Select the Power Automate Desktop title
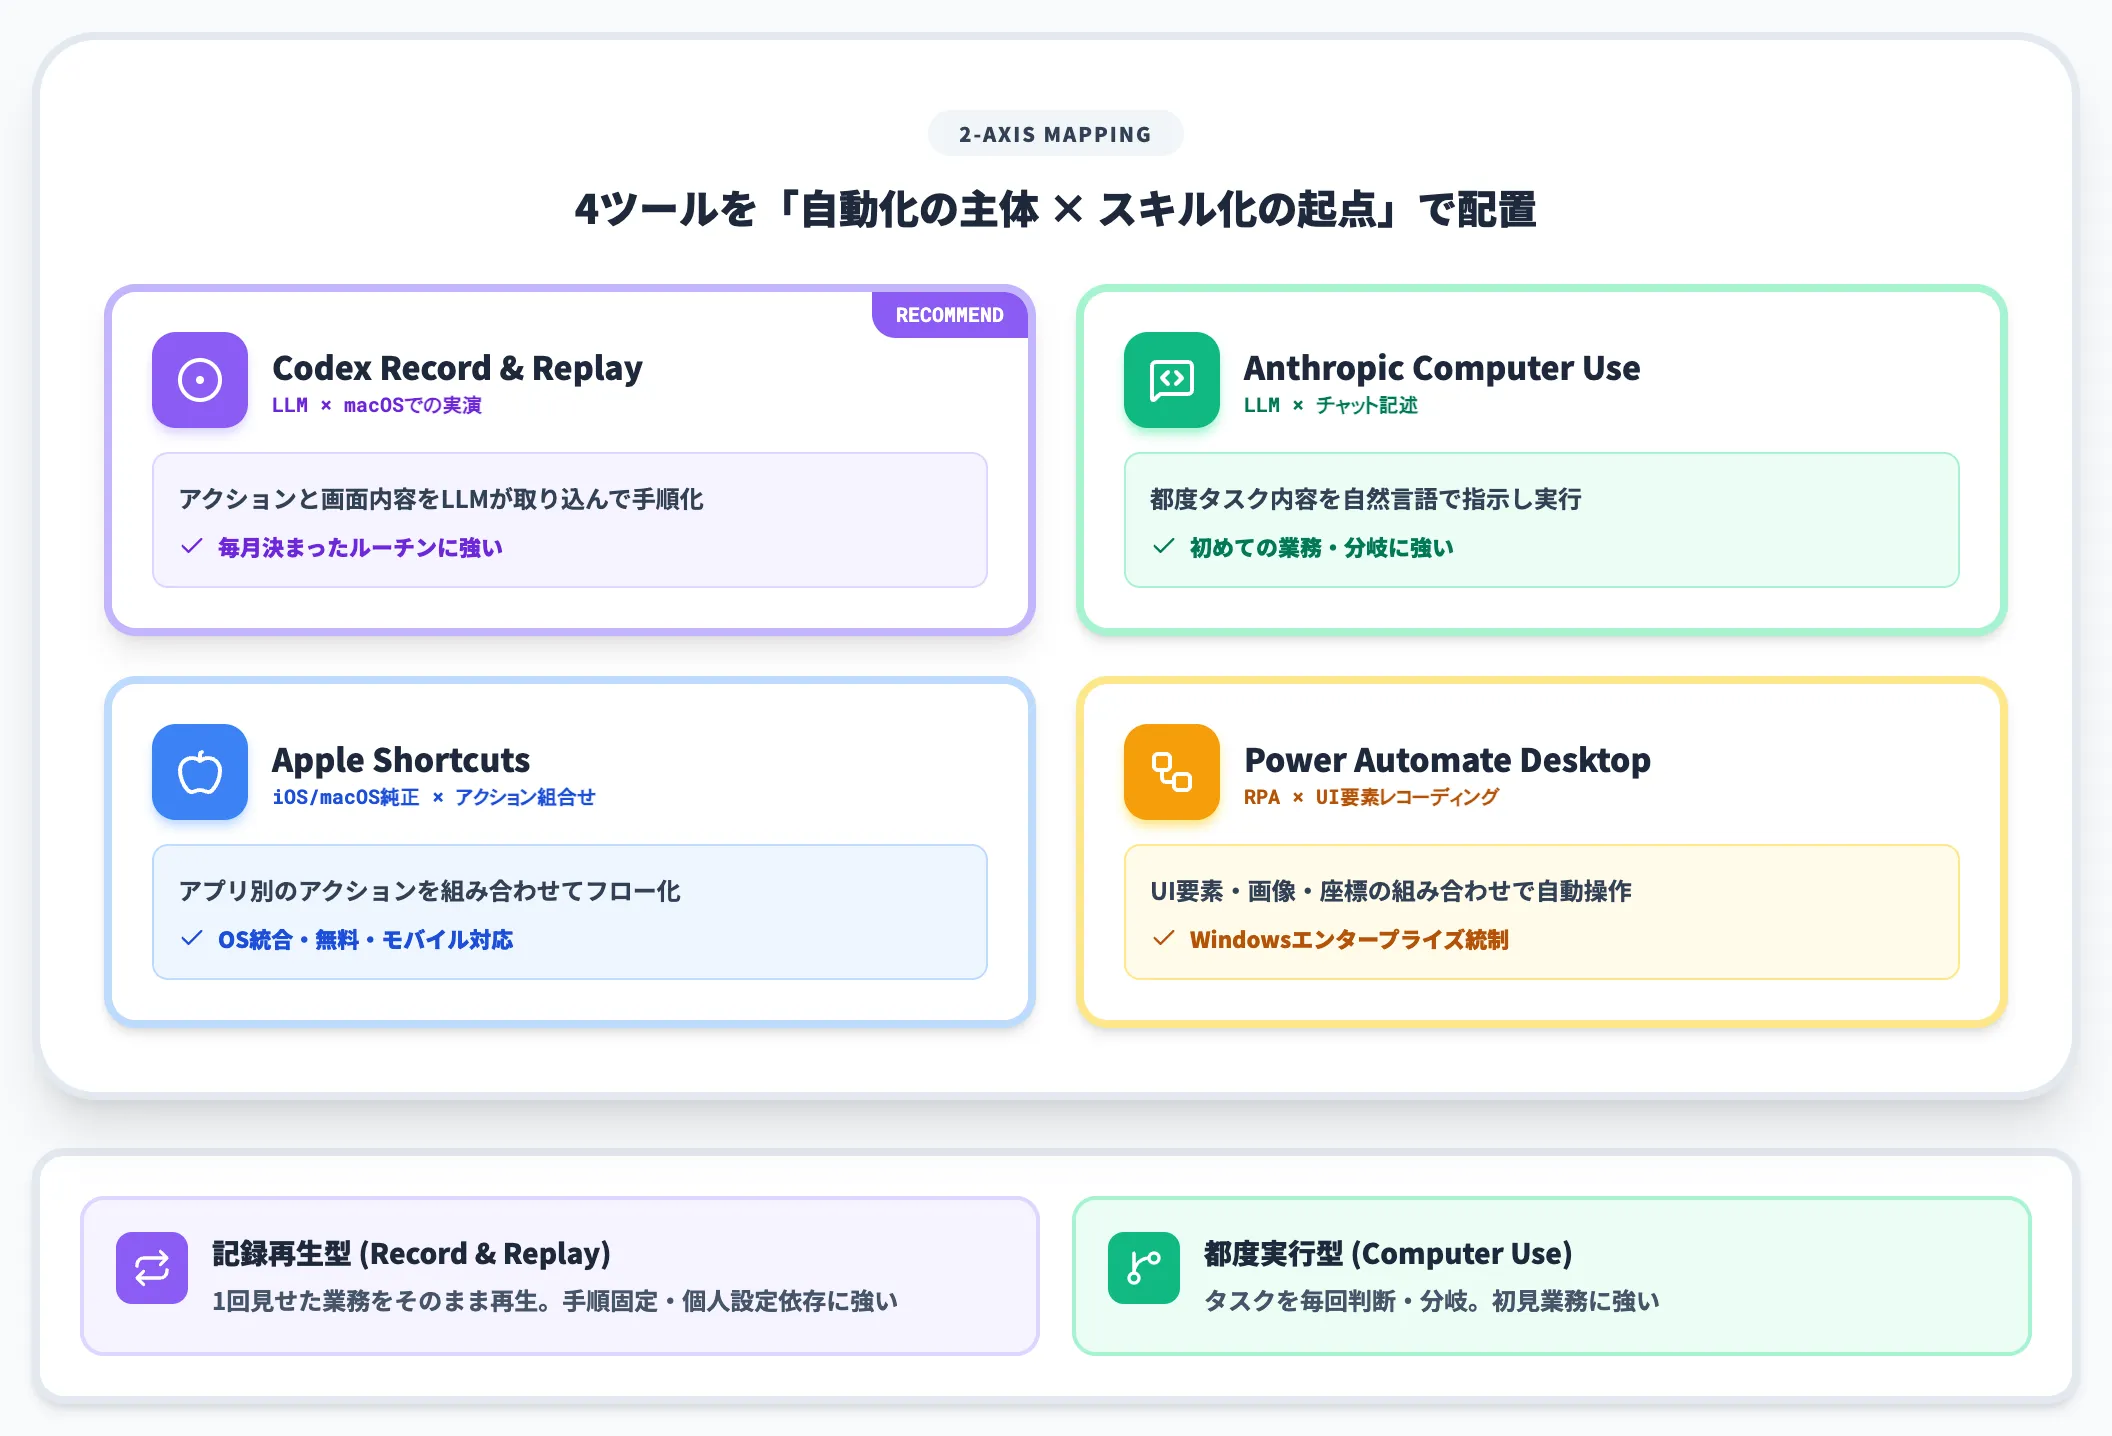This screenshot has width=2112, height=1436. click(x=1447, y=760)
